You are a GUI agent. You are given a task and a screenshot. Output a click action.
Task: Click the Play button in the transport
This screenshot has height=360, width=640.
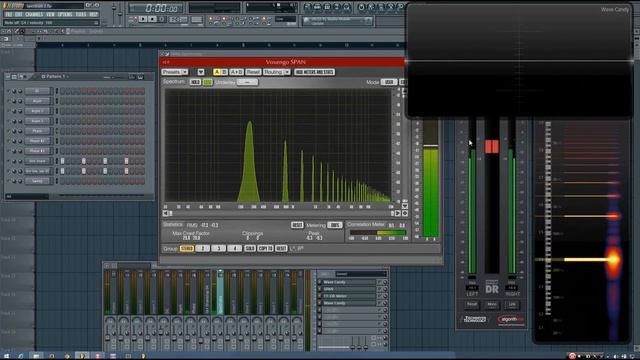(x=143, y=19)
